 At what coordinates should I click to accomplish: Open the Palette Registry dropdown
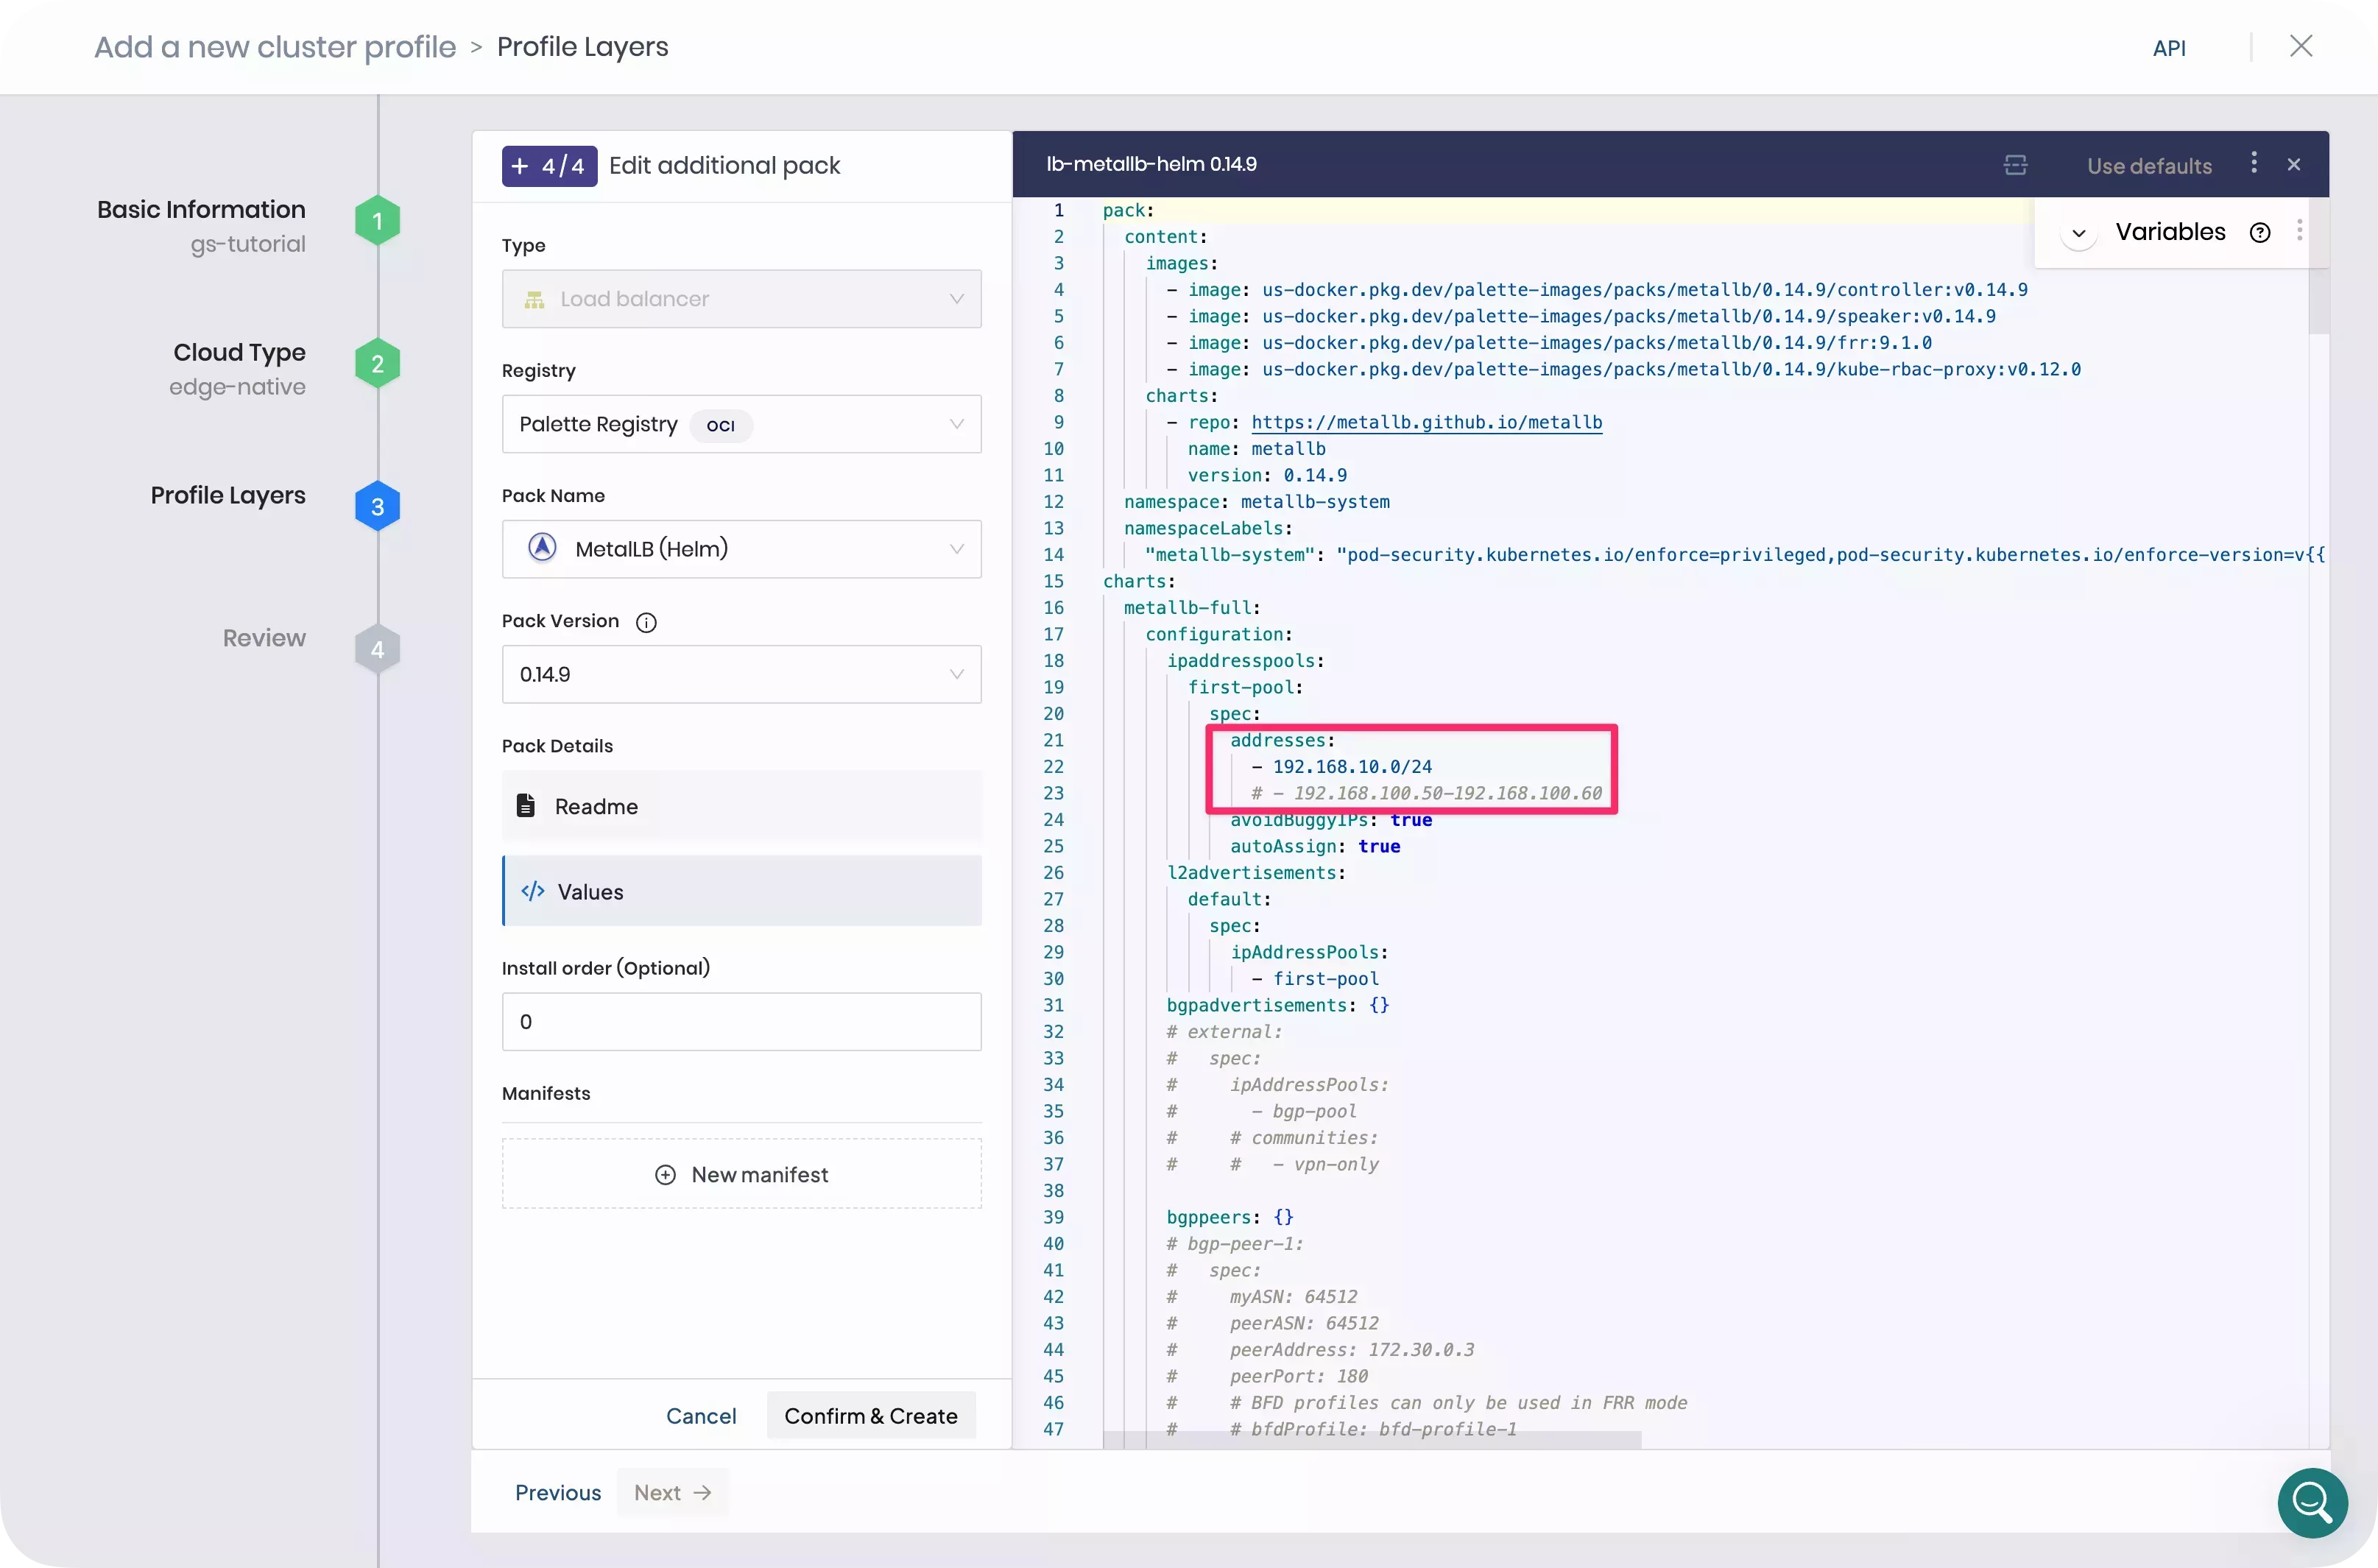pos(956,424)
